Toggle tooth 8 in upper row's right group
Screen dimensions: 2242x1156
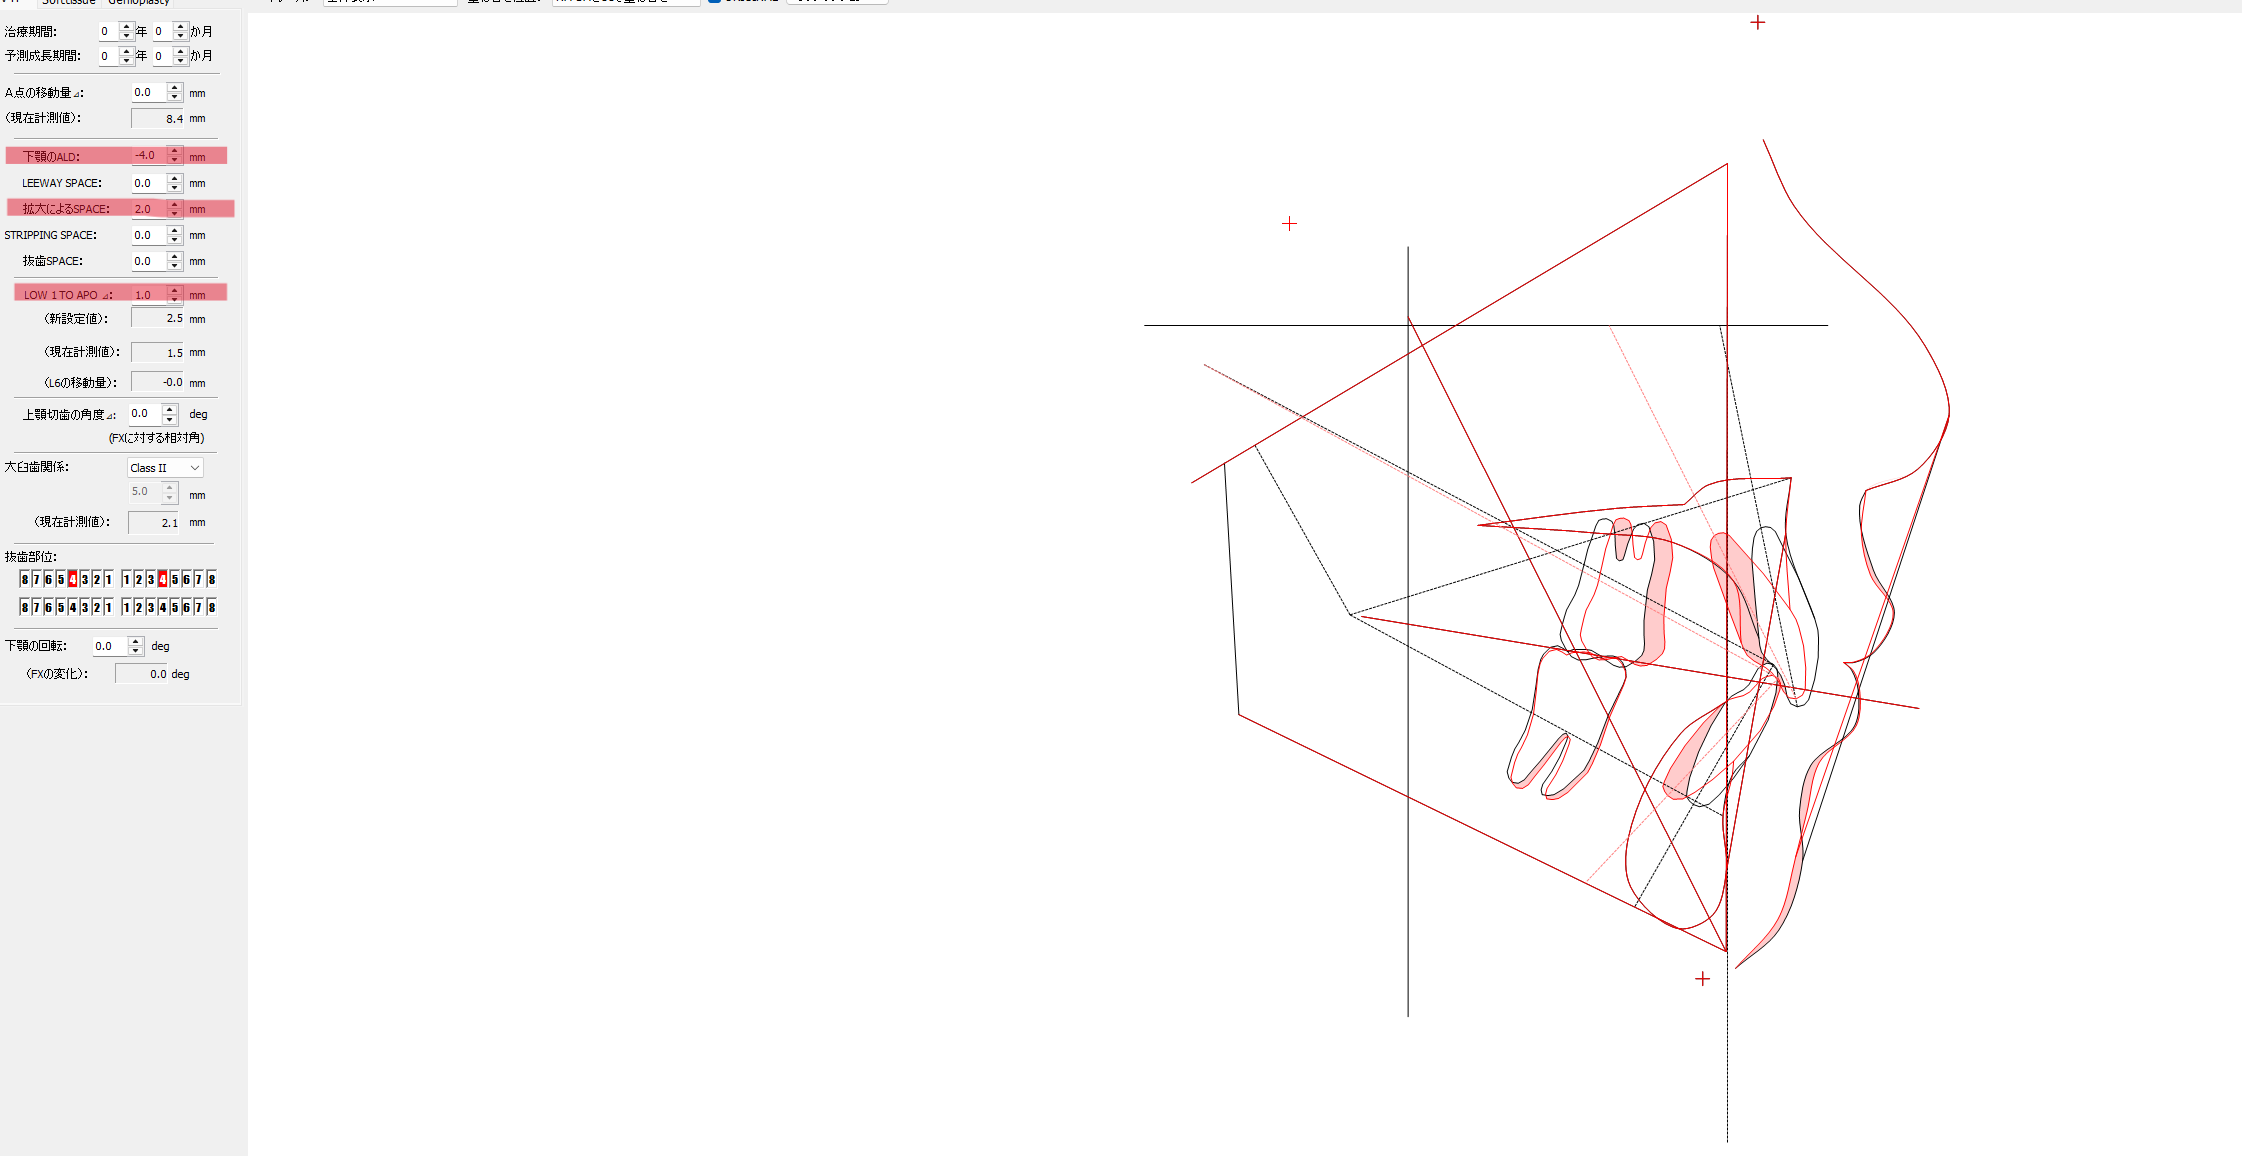coord(211,580)
